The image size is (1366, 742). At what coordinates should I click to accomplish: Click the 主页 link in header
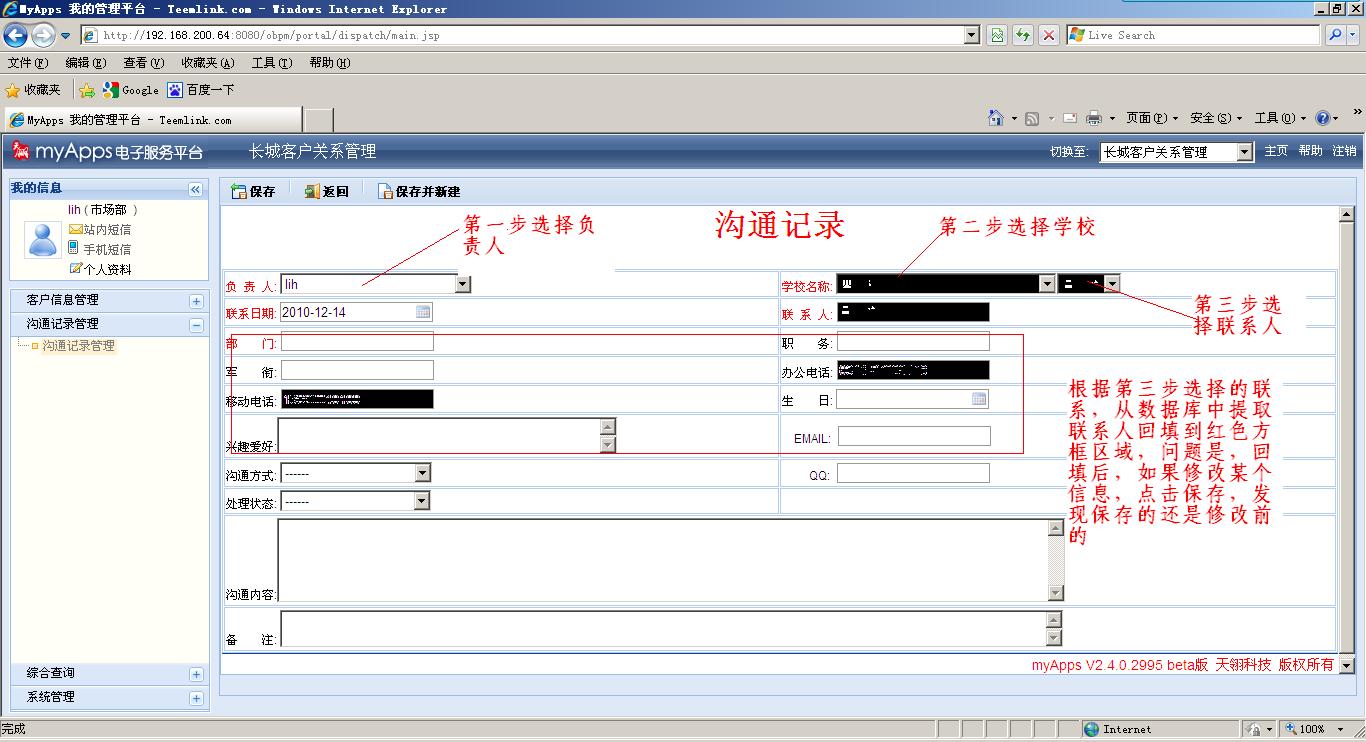(x=1276, y=151)
